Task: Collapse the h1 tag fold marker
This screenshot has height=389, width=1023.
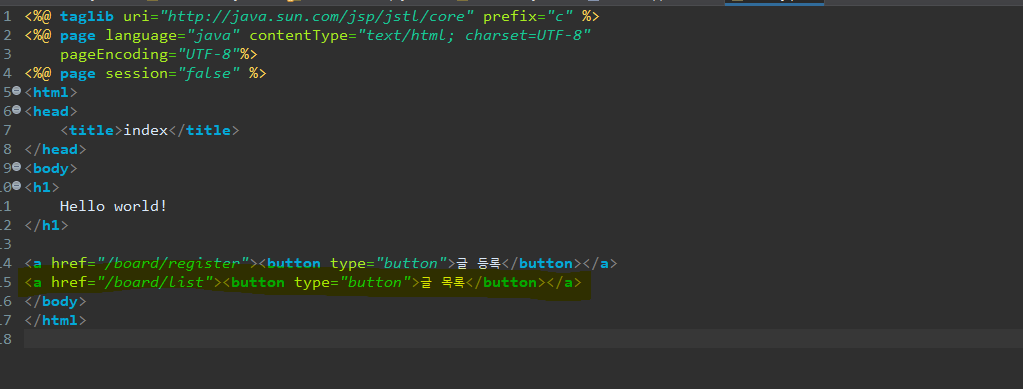Action: pos(17,186)
